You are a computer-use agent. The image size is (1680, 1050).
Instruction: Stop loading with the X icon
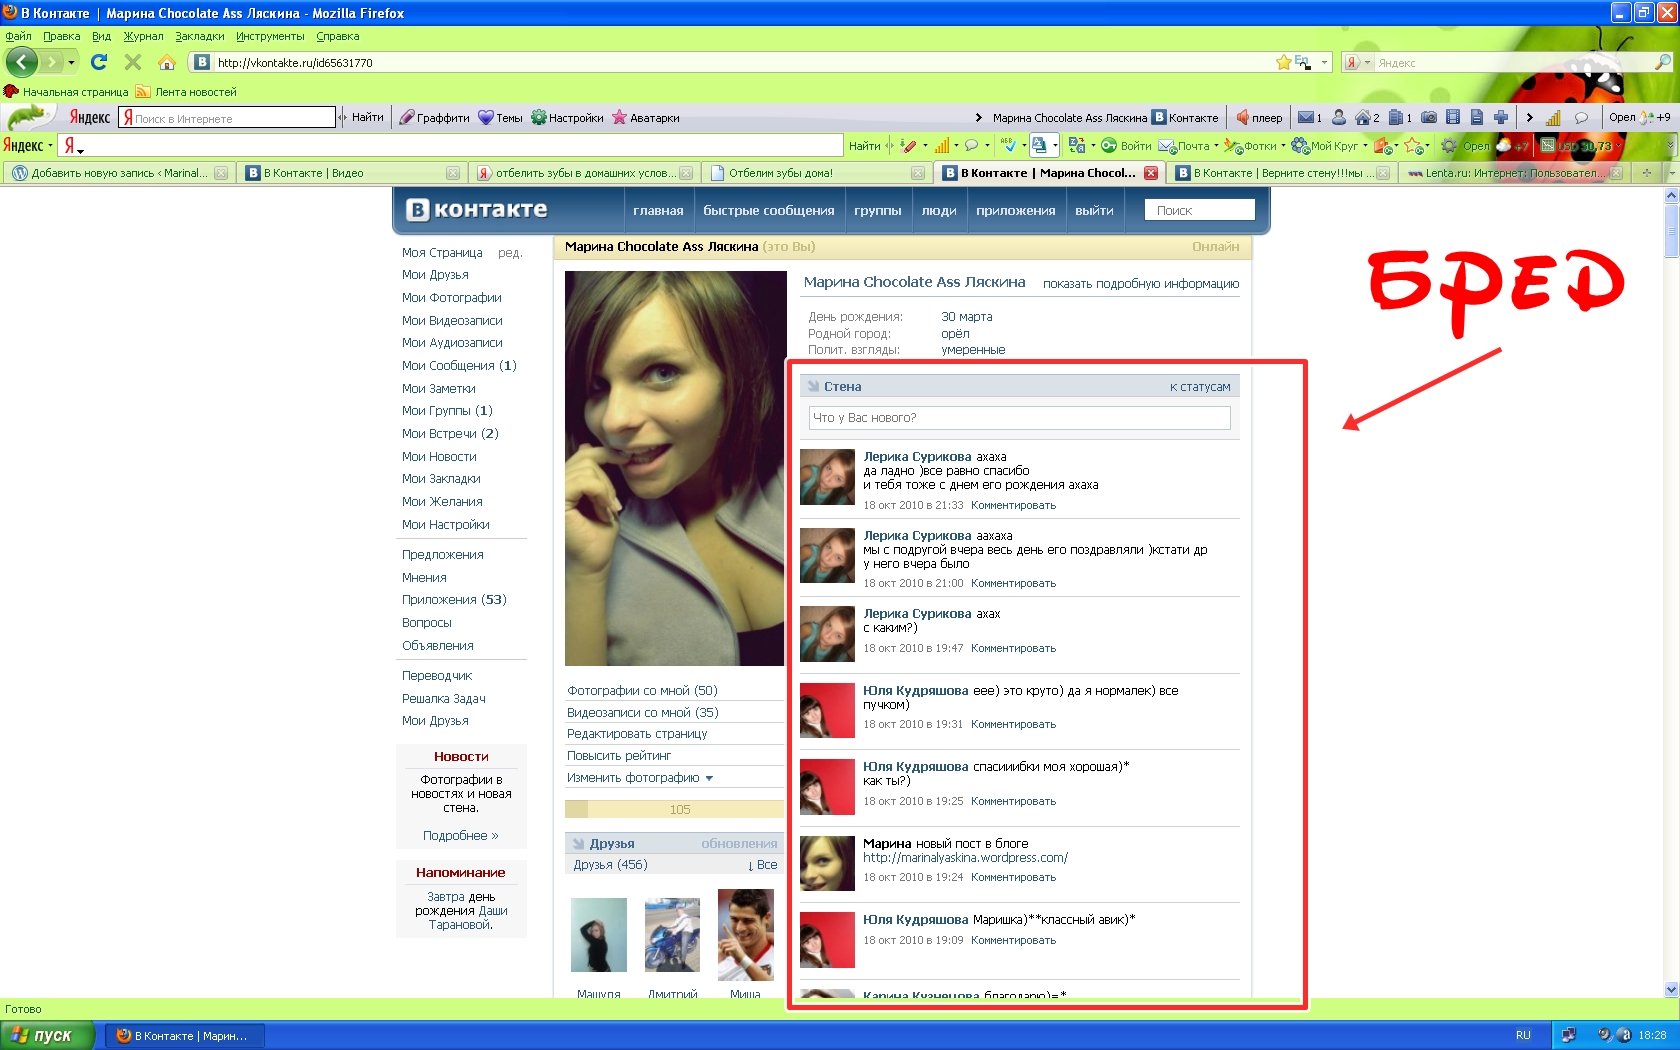pyautogui.click(x=132, y=62)
